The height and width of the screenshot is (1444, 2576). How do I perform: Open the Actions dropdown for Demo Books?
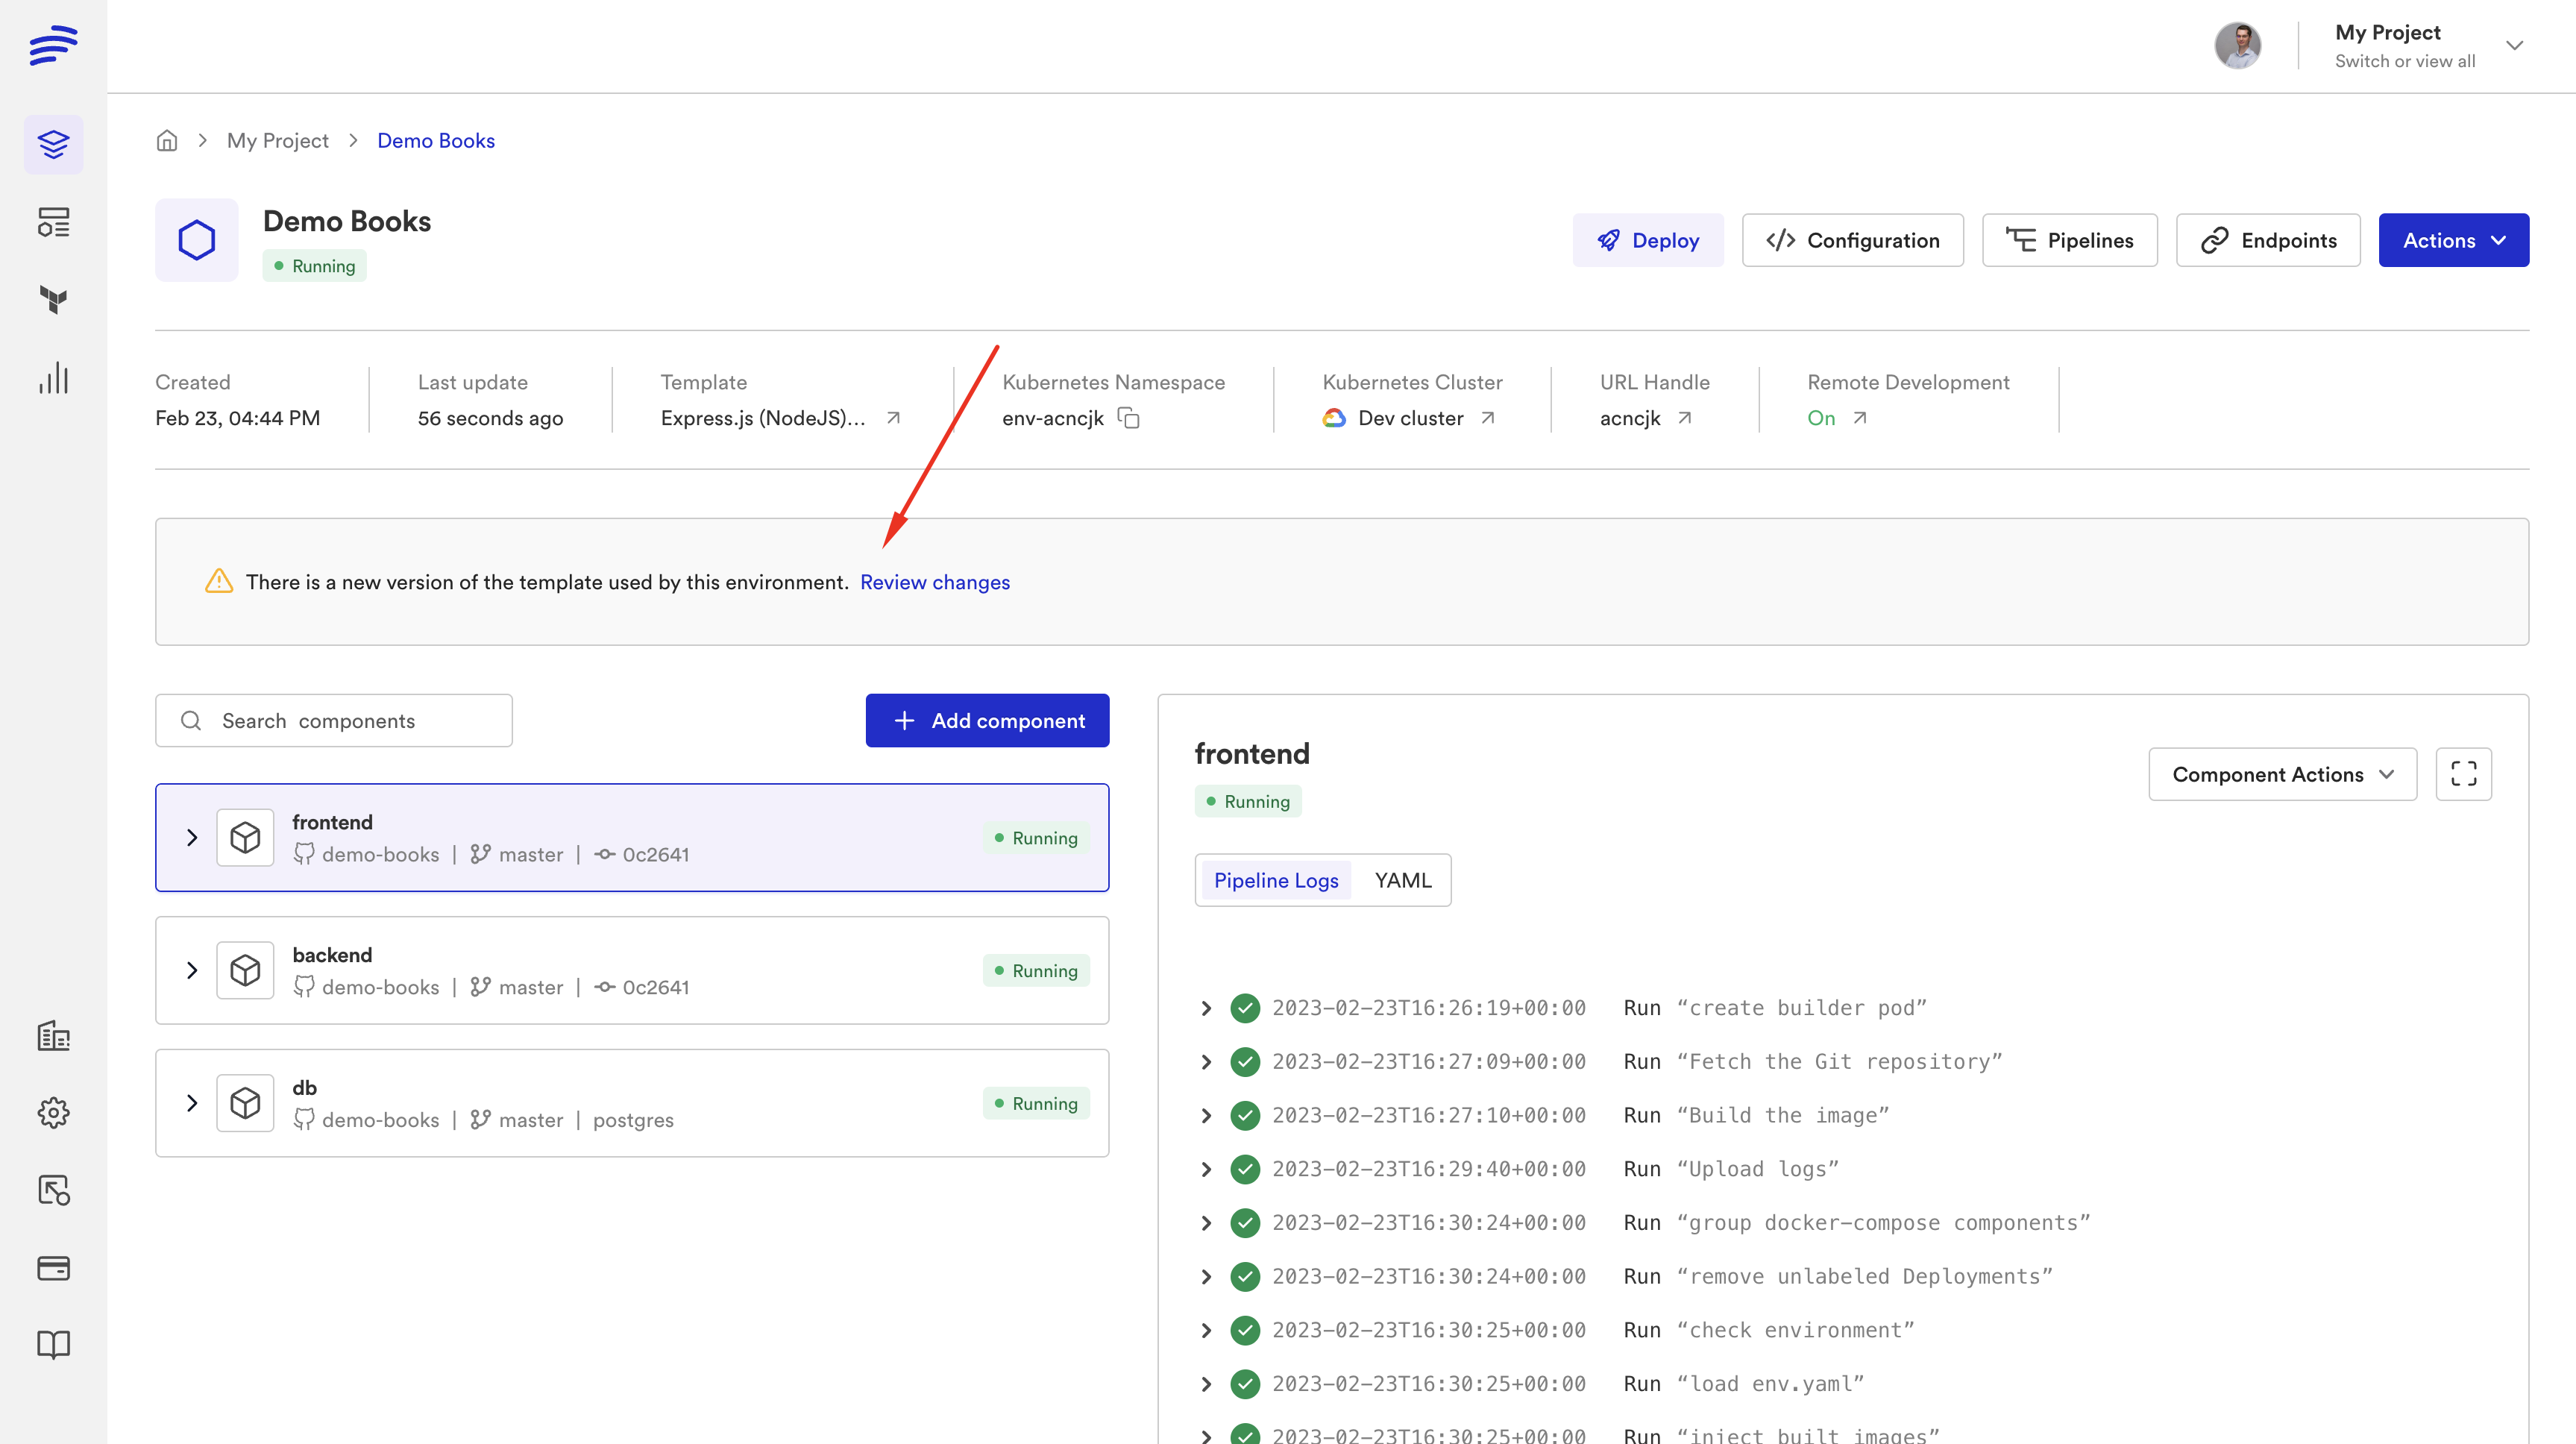coord(2453,240)
